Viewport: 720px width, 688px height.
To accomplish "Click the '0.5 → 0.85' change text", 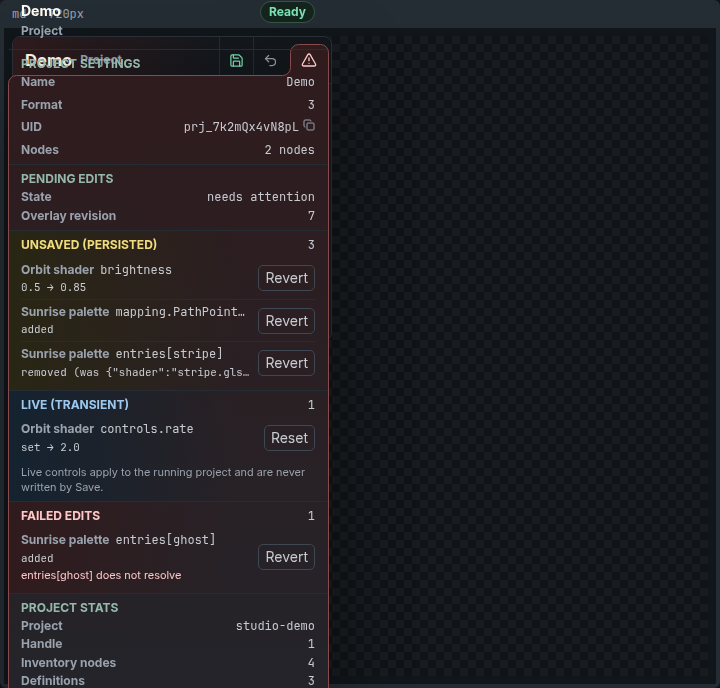I will (x=53, y=287).
